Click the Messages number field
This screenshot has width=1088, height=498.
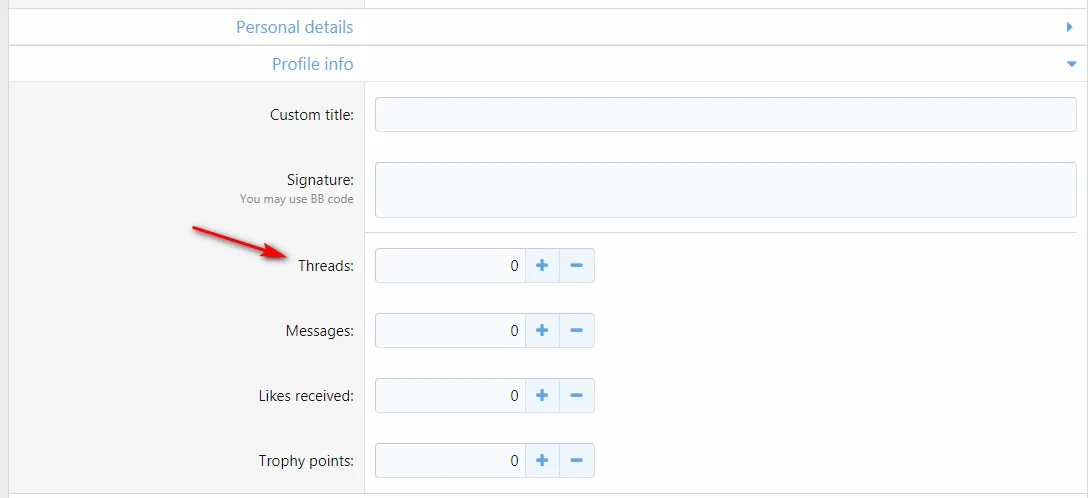coord(450,331)
